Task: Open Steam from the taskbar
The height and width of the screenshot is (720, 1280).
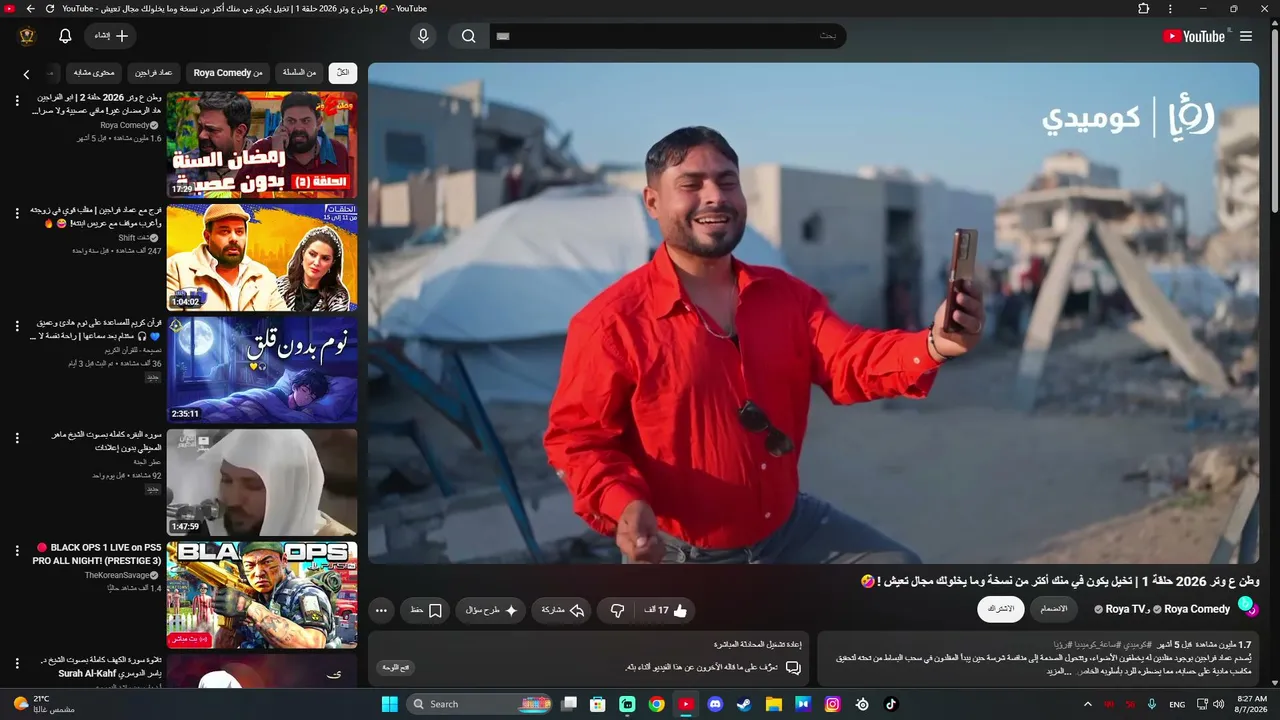Action: [744, 704]
